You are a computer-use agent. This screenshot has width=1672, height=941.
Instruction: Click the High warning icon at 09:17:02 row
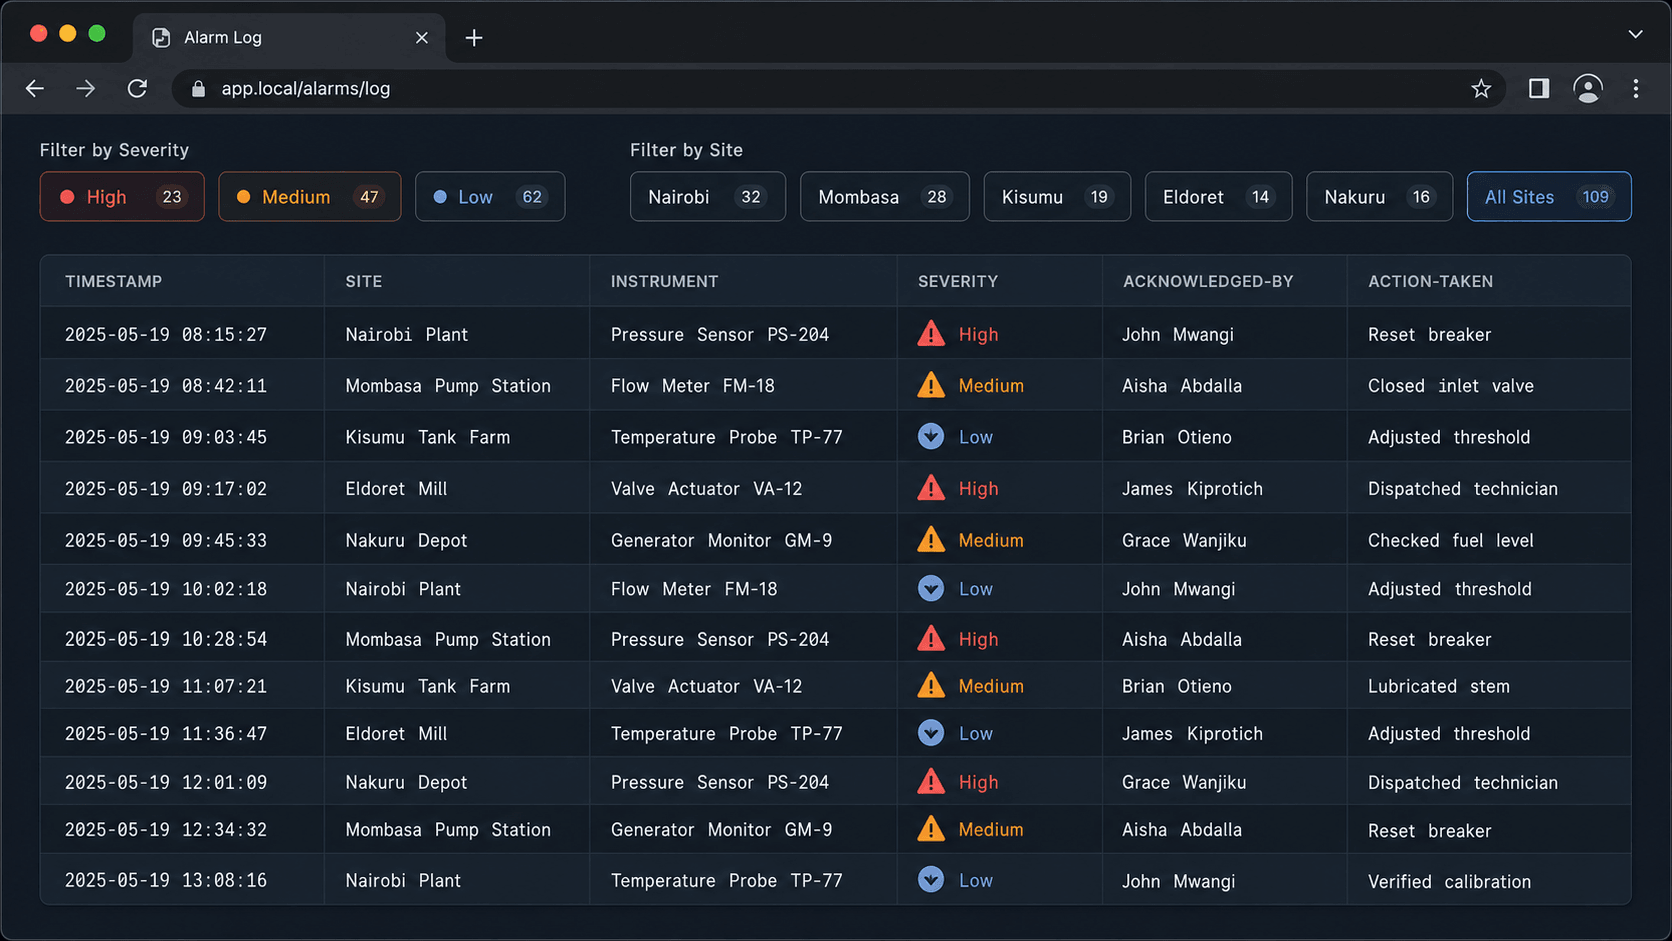pyautogui.click(x=931, y=488)
